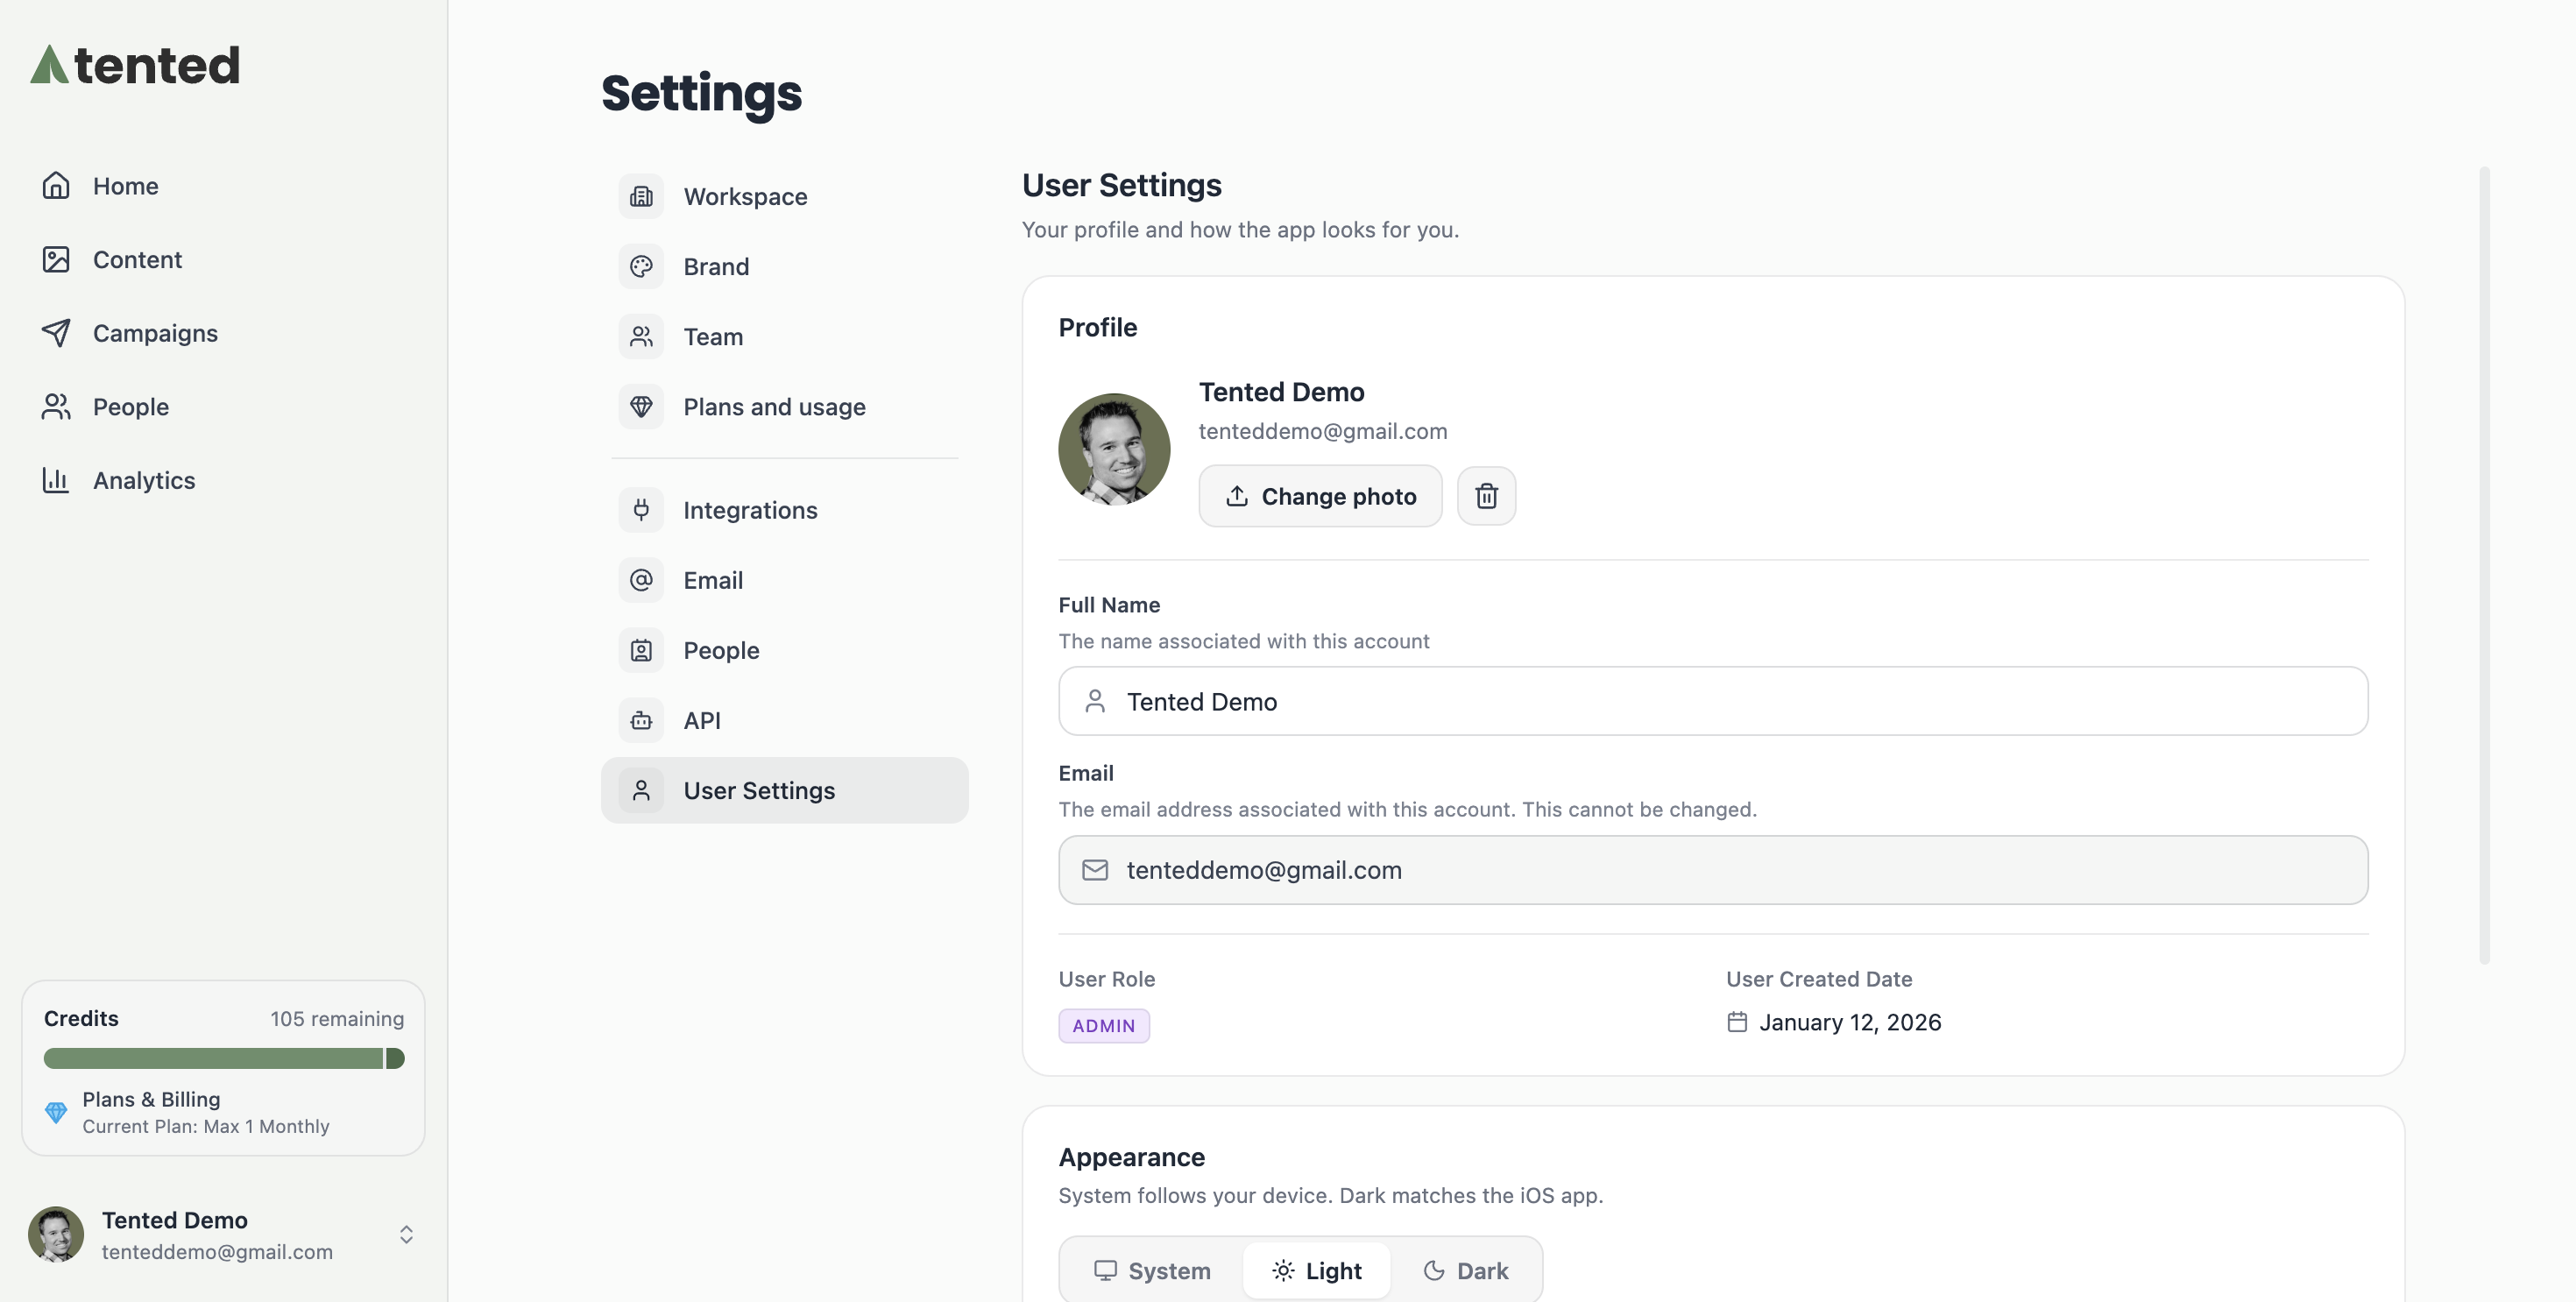
Task: Click the 'January 12, 2026' date
Action: coord(1850,1022)
